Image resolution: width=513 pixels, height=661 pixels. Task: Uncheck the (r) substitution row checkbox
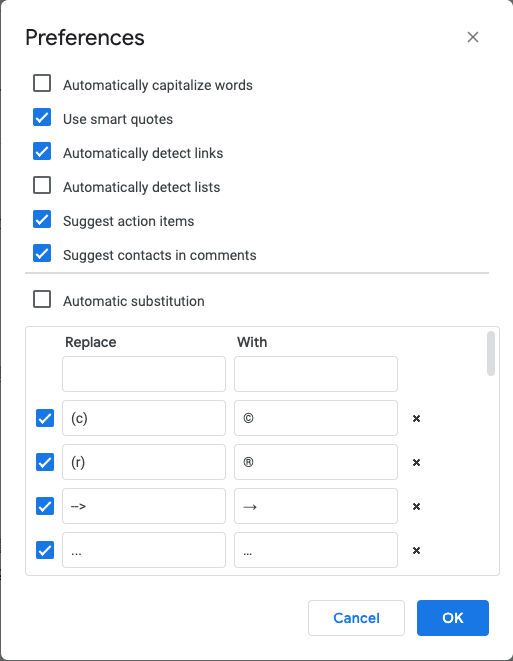pos(45,462)
